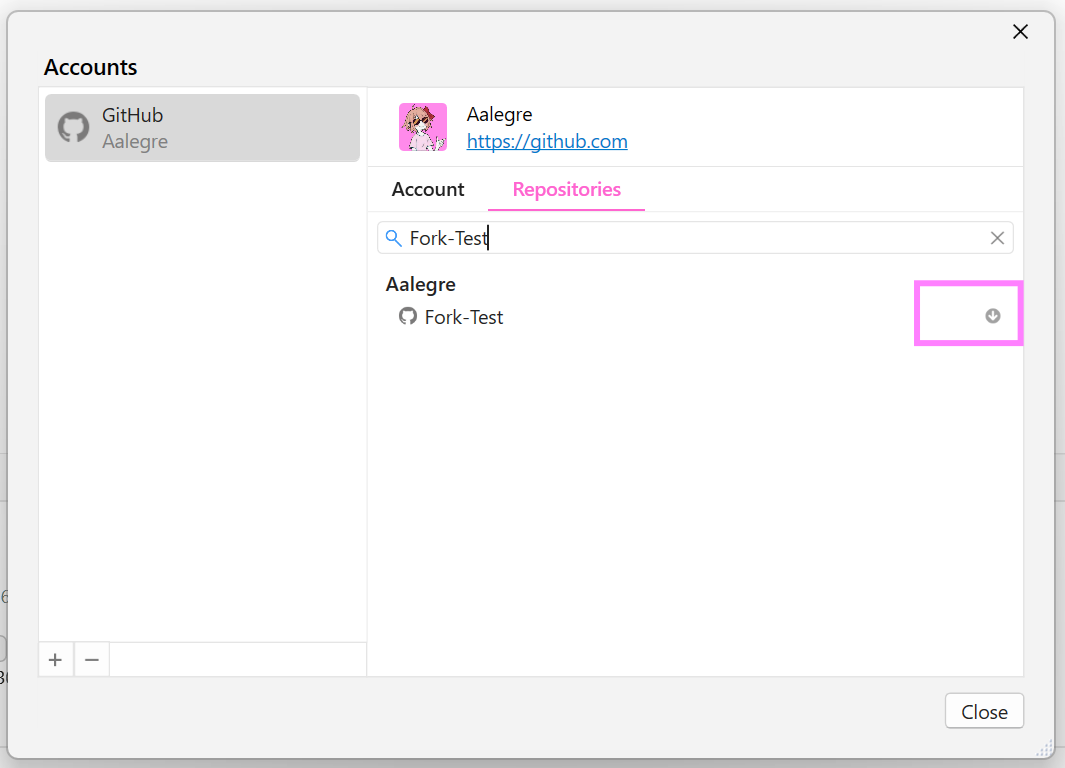Select the Fork-Test repository row

[463, 317]
